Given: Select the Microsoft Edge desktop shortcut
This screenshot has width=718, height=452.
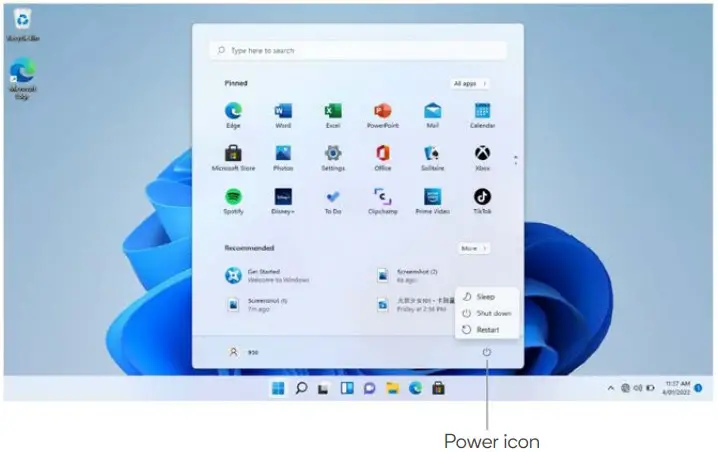Looking at the screenshot, I should [x=22, y=78].
